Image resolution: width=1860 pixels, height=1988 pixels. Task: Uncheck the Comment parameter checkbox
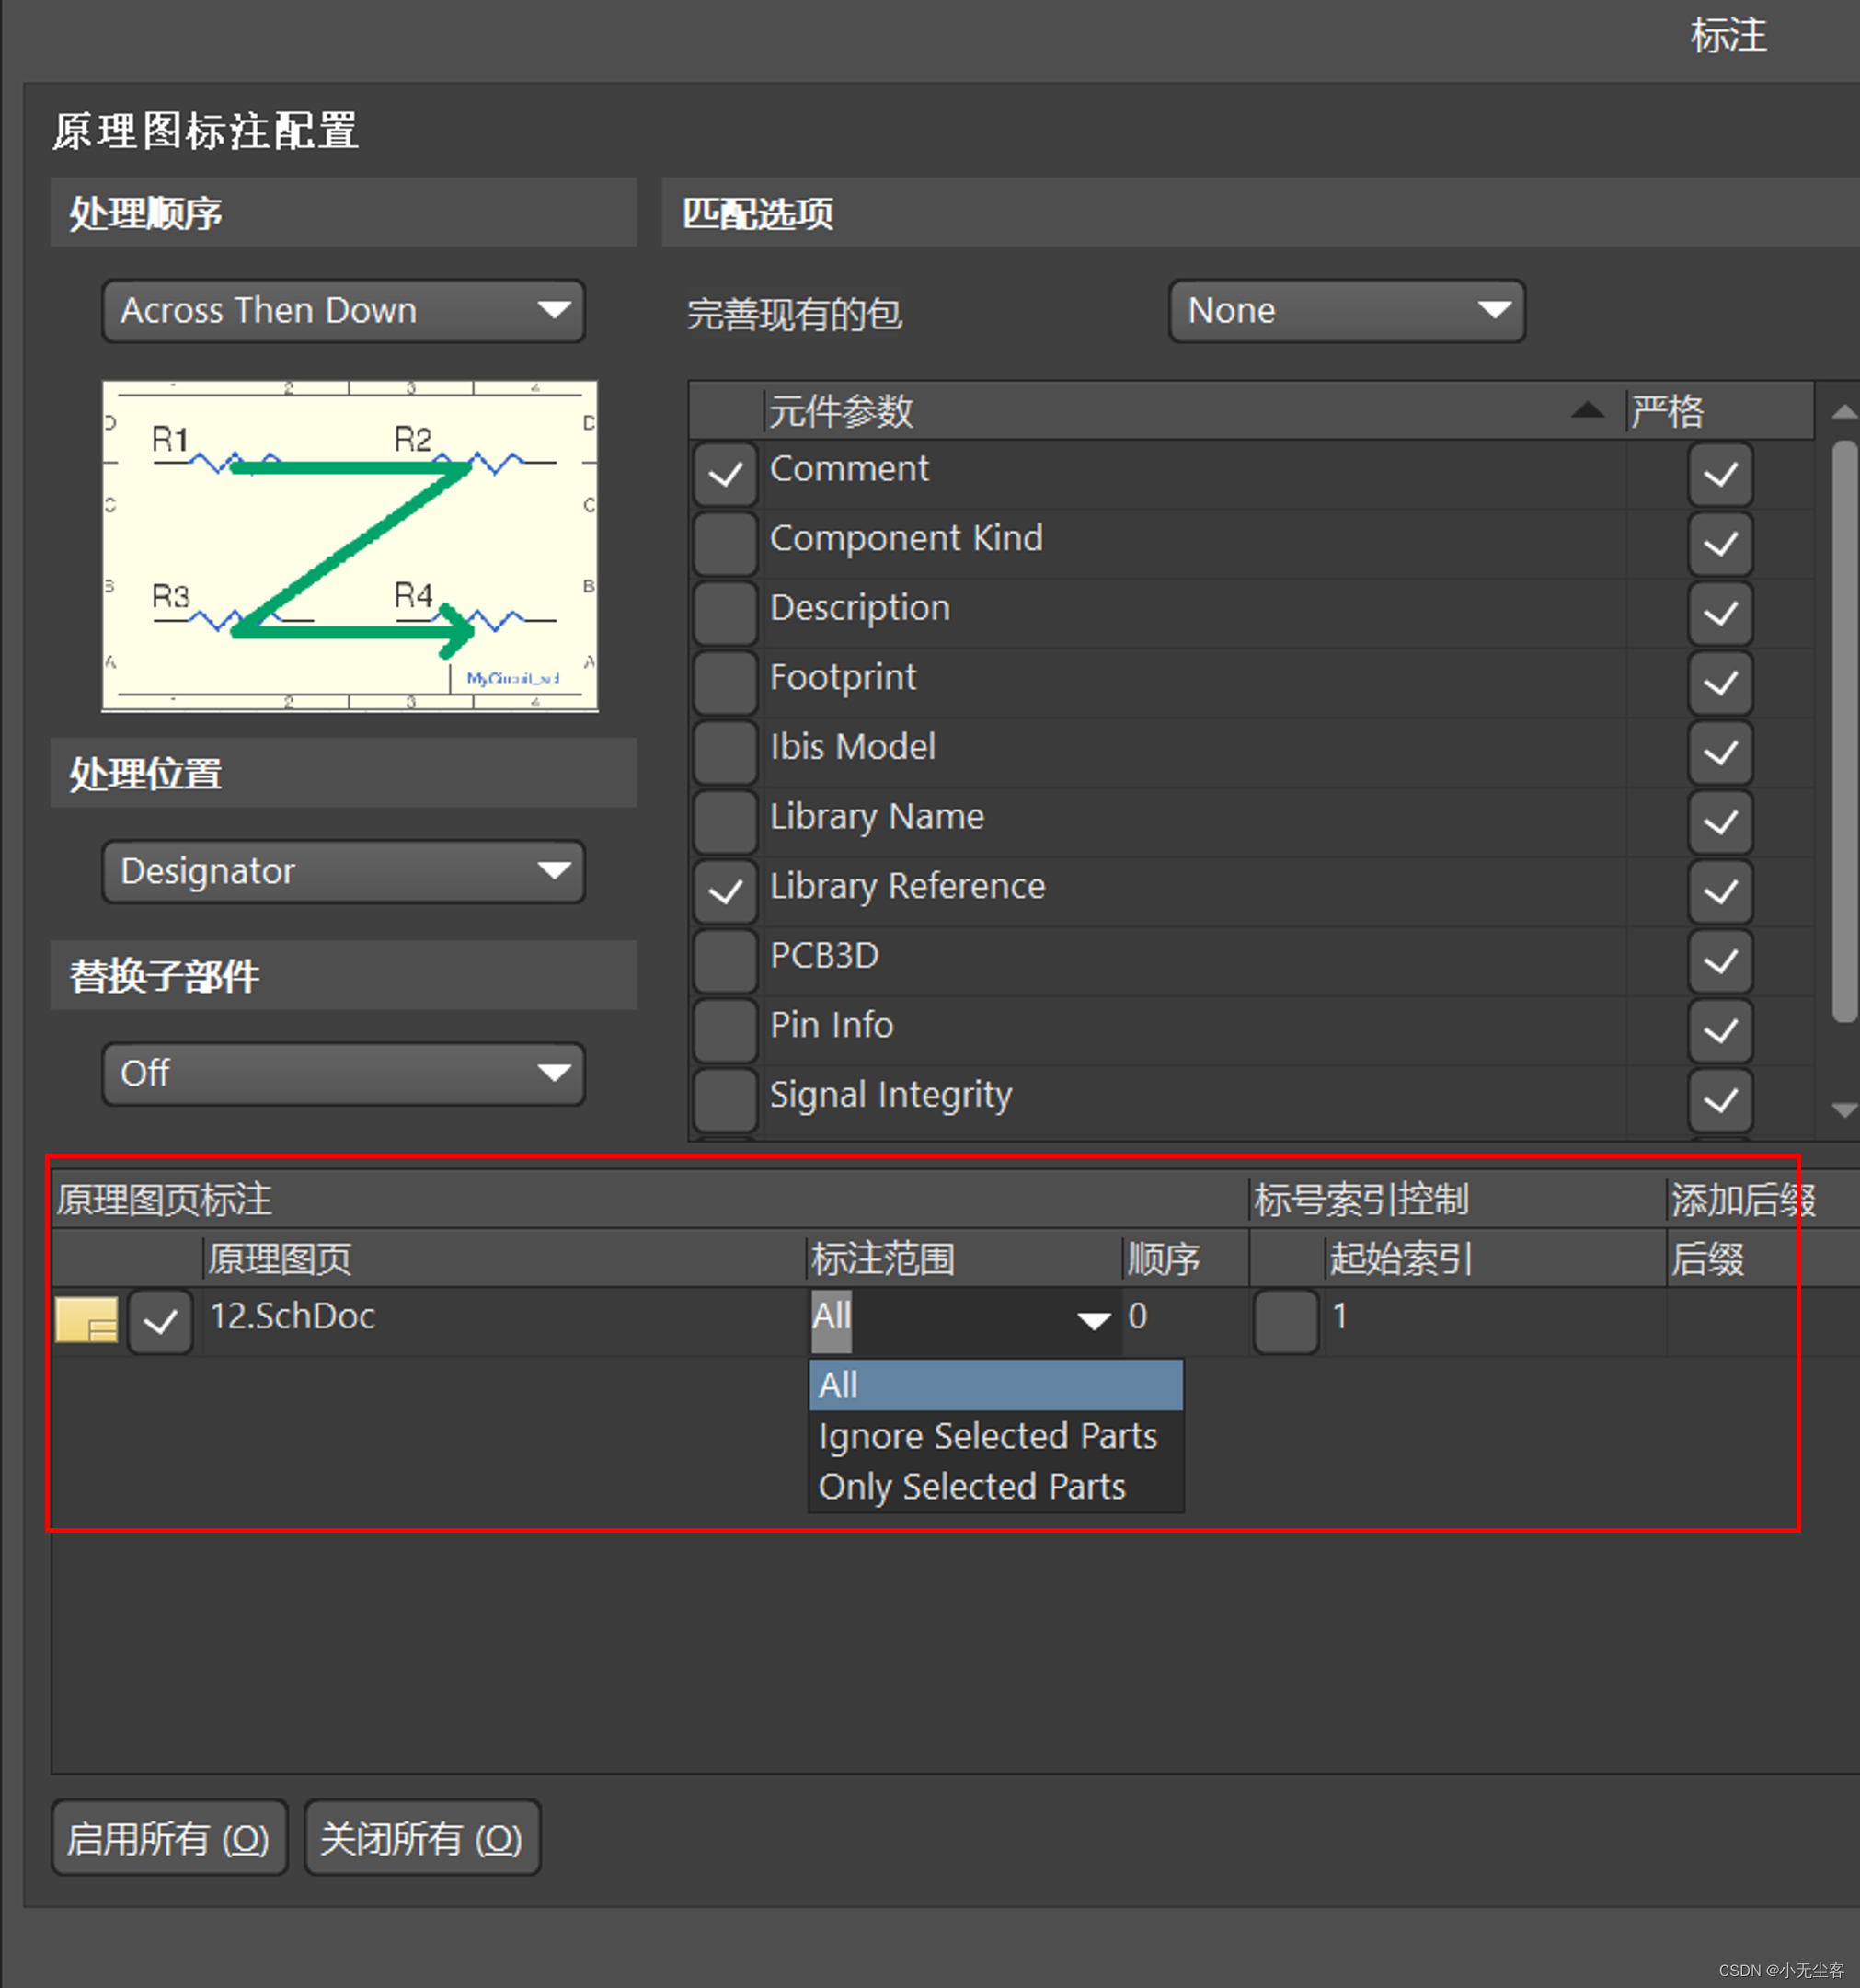[x=724, y=474]
